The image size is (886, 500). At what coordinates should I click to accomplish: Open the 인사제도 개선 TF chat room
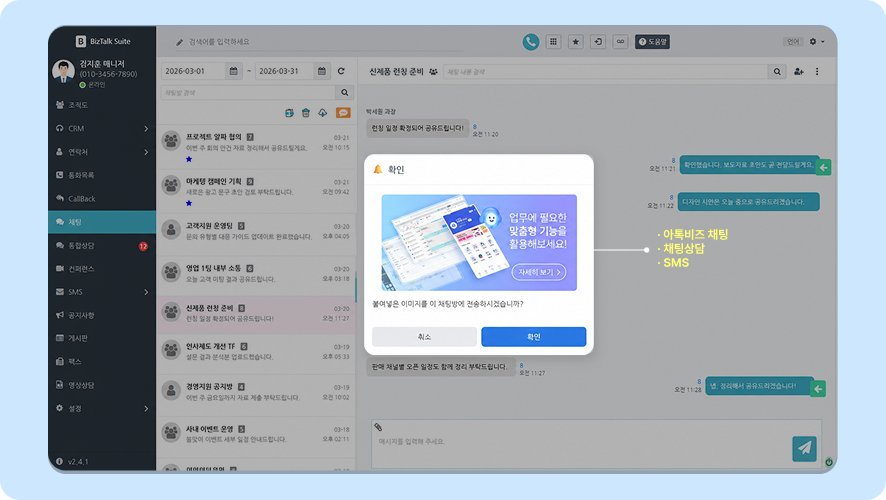coord(256,353)
